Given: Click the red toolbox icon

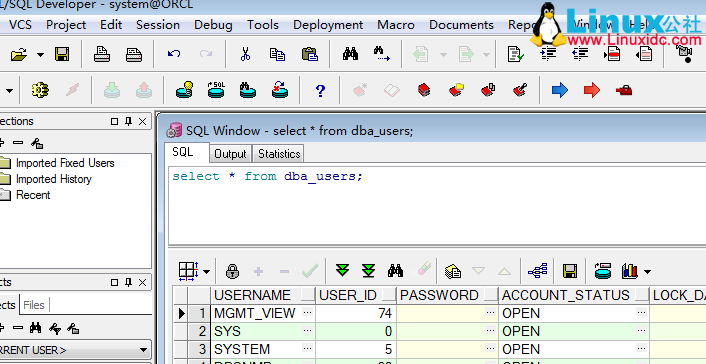Looking at the screenshot, I should pyautogui.click(x=624, y=91).
